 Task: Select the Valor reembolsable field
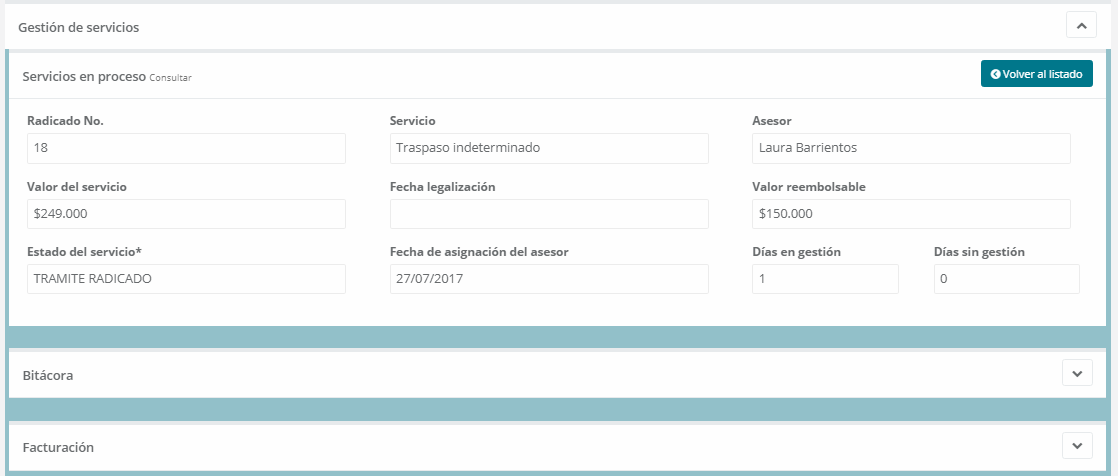(x=910, y=214)
